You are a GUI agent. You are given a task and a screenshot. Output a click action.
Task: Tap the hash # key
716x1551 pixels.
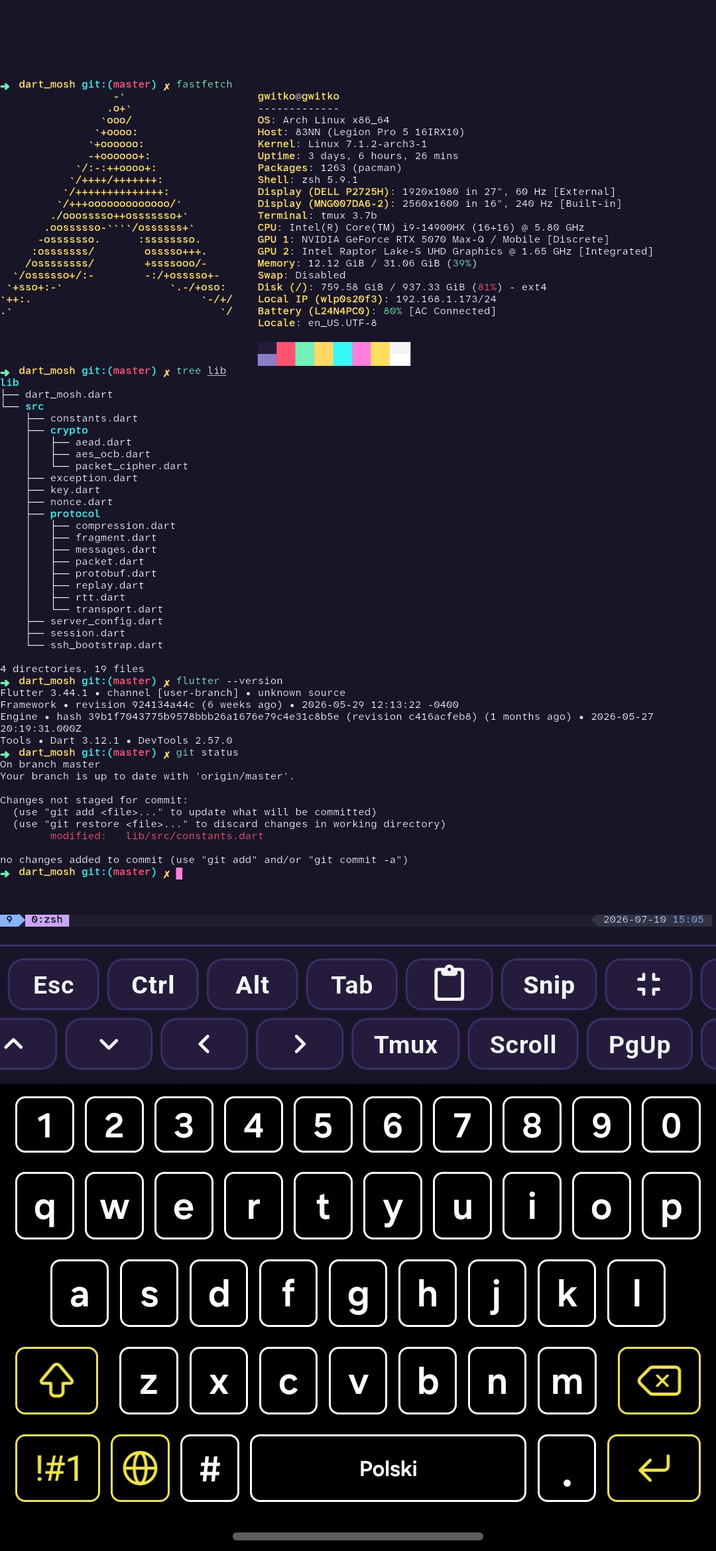pos(210,1468)
